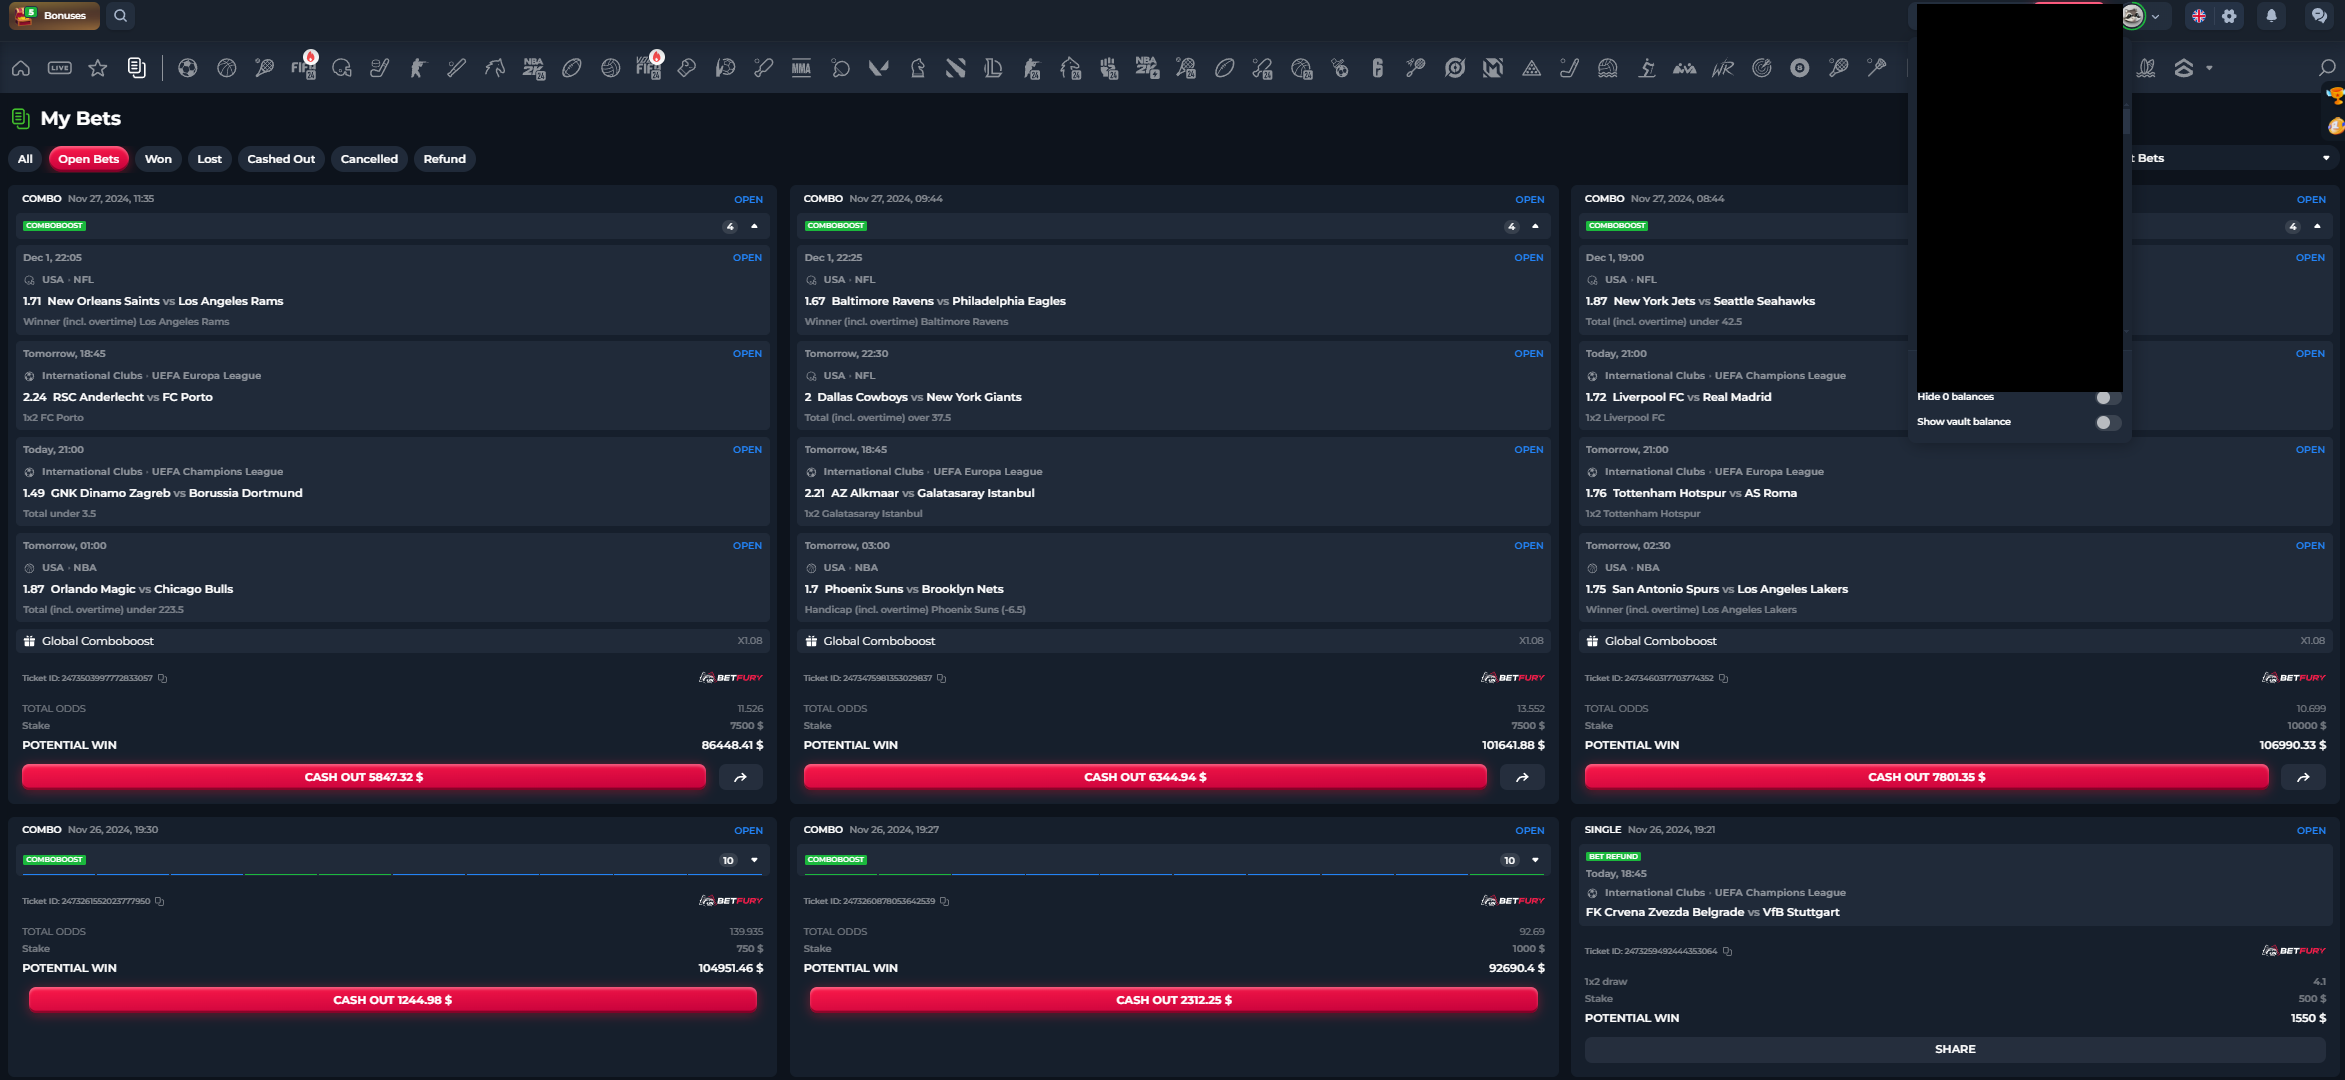Share the bet with 86448.41 $ potential win
Image resolution: width=2345 pixels, height=1080 pixels.
pos(741,777)
